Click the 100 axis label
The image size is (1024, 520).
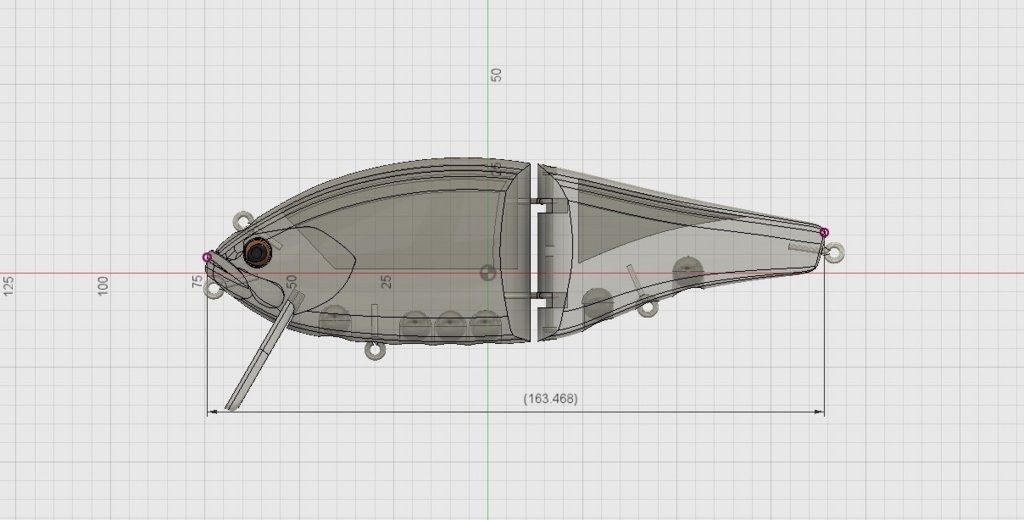coord(103,286)
